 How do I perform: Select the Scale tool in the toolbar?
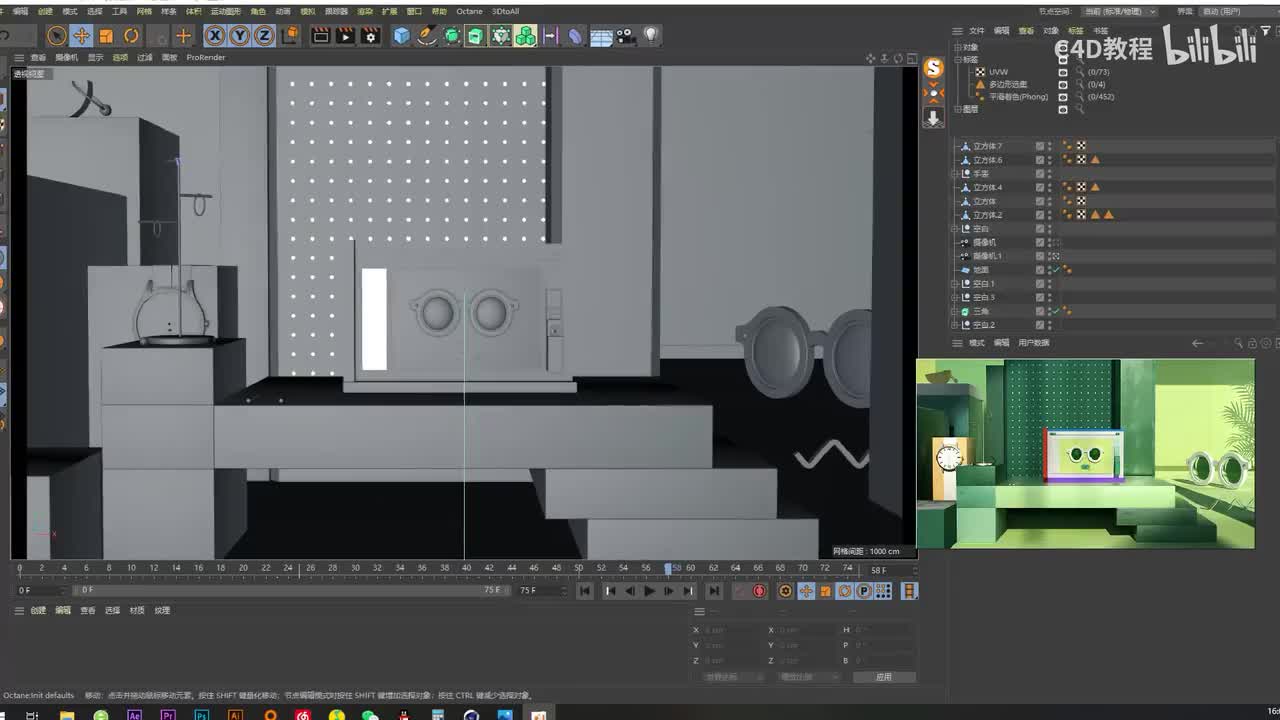(106, 36)
